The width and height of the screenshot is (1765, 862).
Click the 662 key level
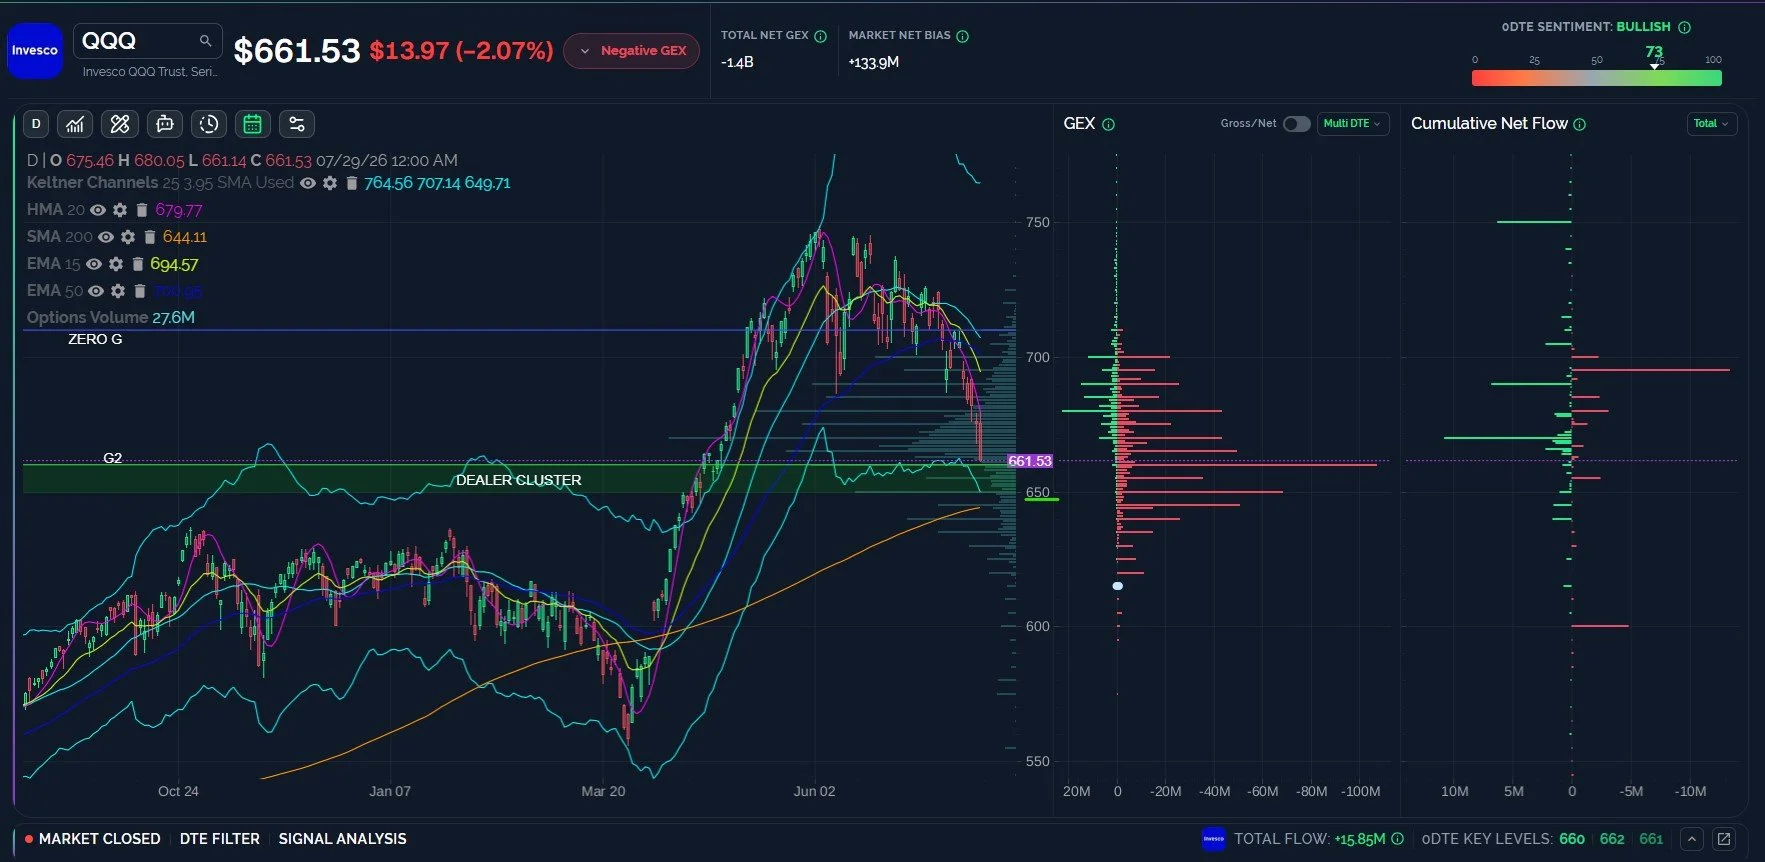(1612, 839)
